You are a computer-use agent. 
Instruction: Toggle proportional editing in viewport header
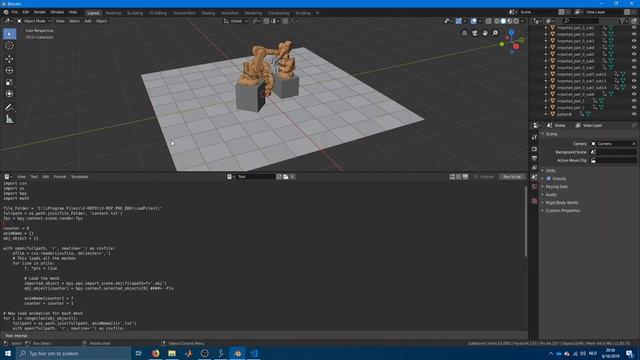coord(285,21)
